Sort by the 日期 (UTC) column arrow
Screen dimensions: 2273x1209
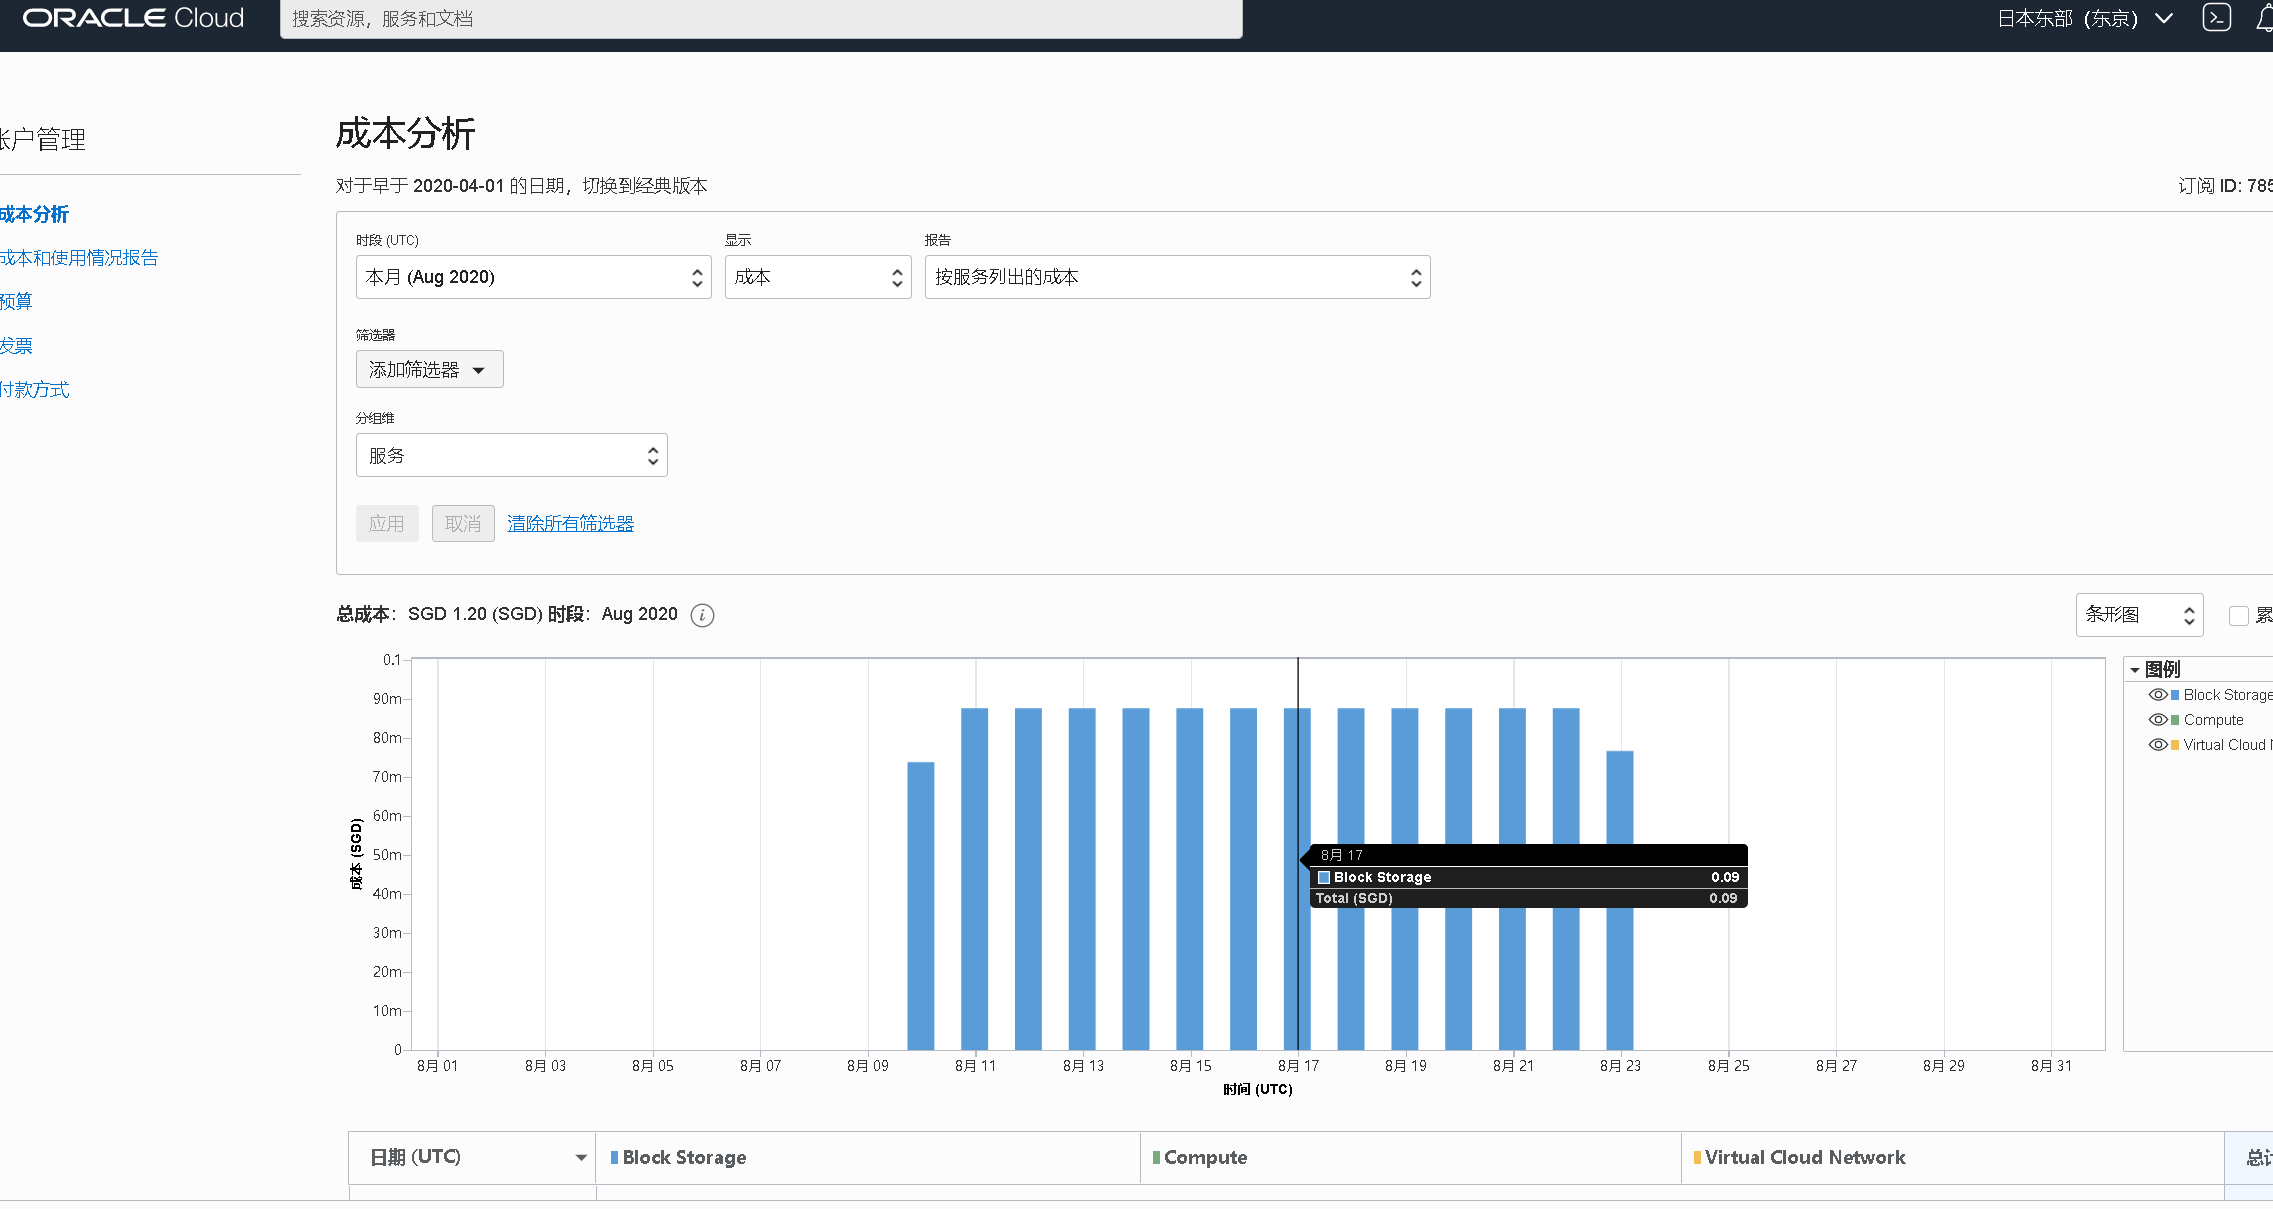(x=581, y=1158)
